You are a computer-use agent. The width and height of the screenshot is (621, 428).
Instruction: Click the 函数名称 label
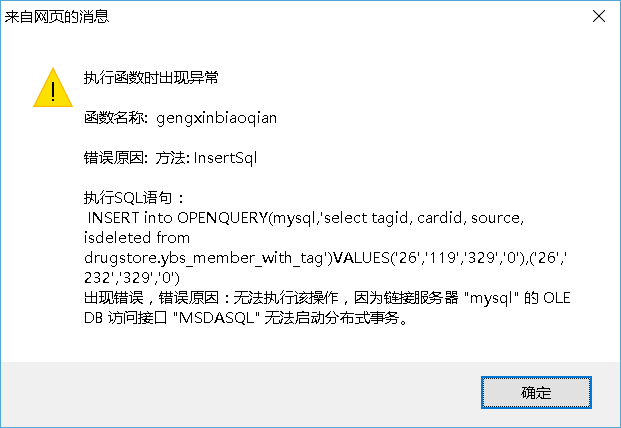(114, 118)
